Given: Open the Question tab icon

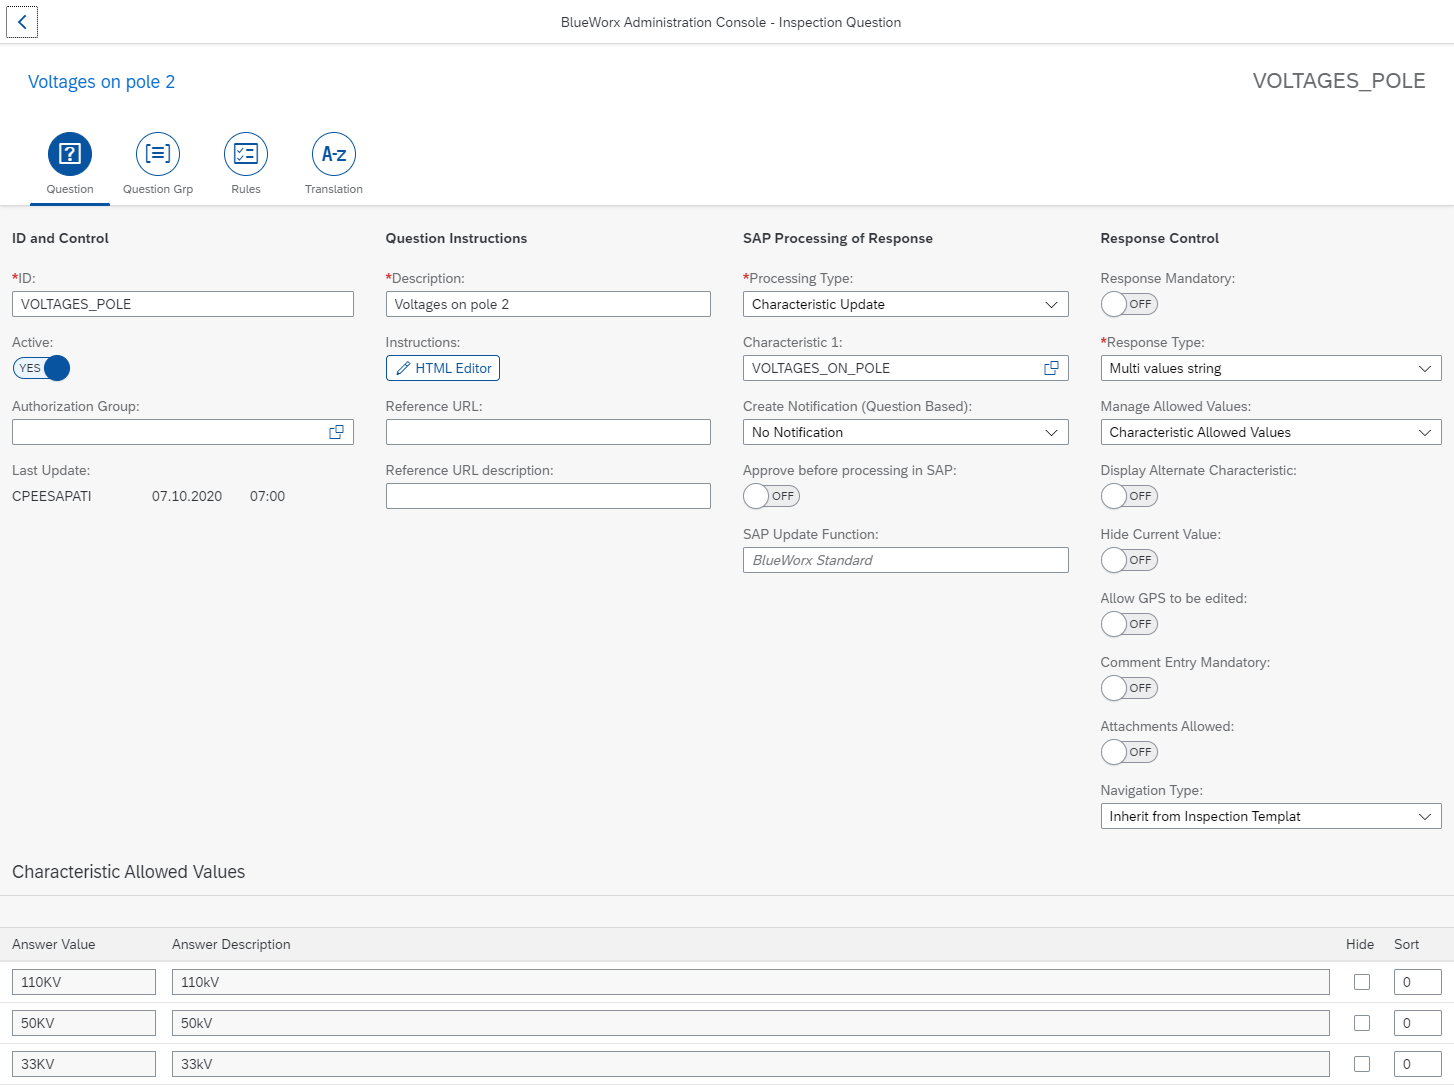Looking at the screenshot, I should point(70,154).
